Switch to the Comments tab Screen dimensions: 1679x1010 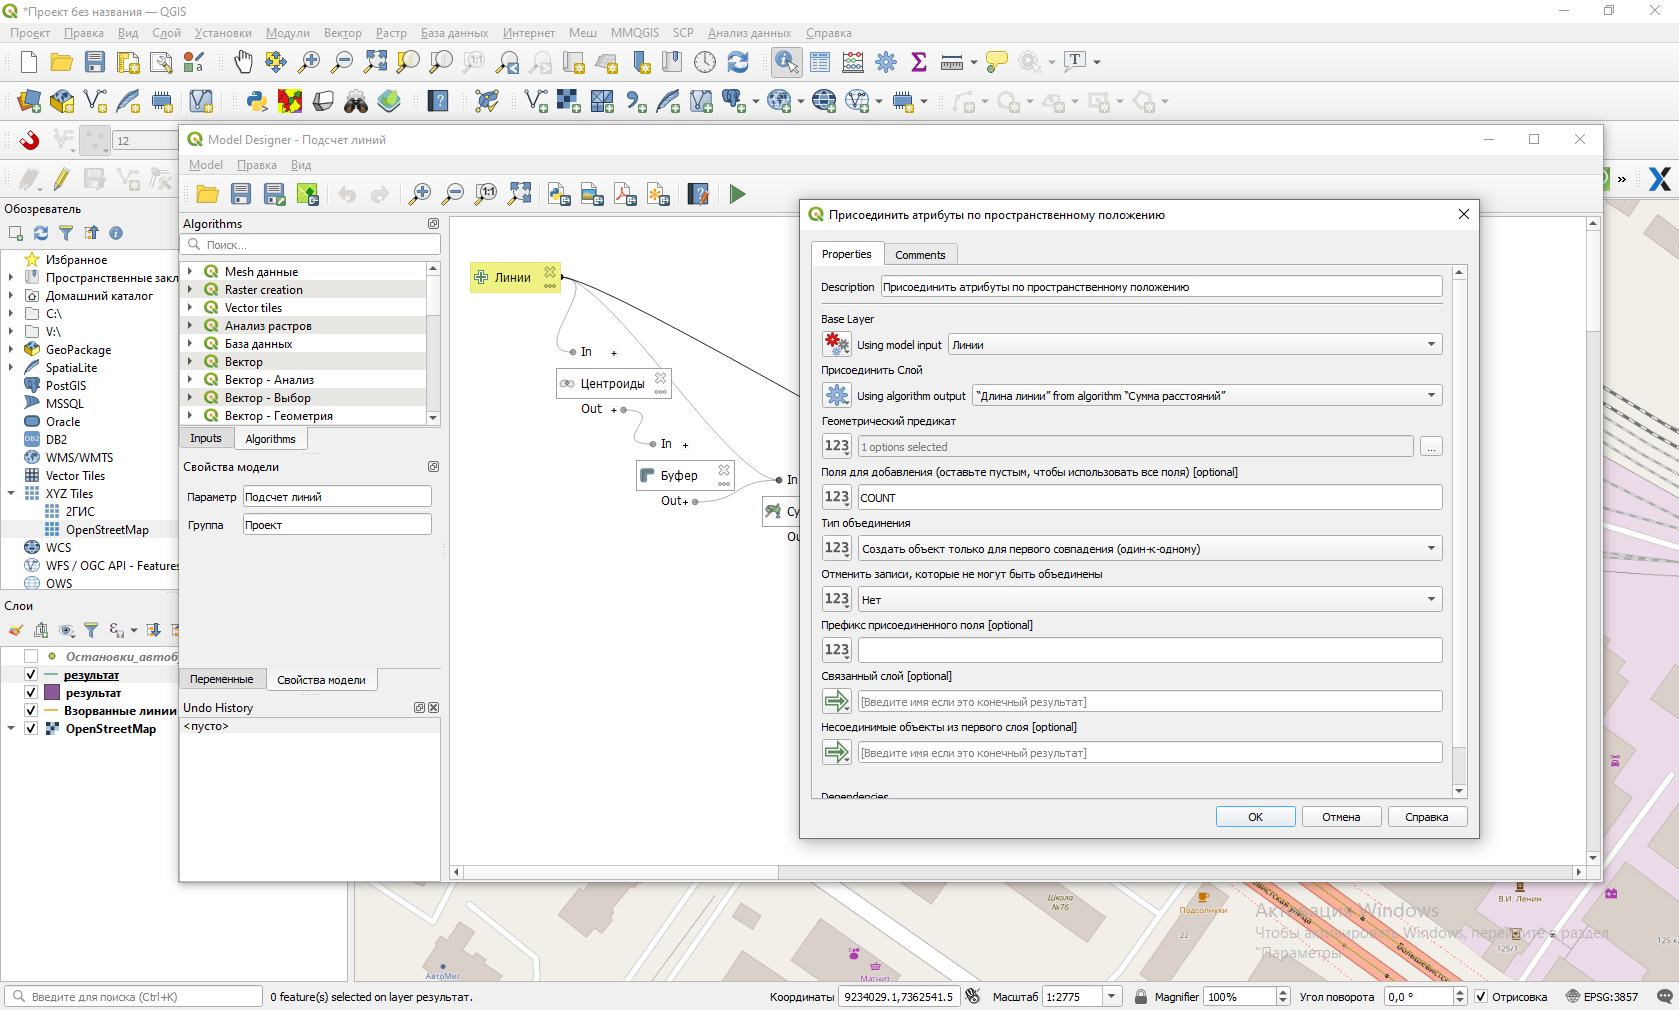[919, 255]
